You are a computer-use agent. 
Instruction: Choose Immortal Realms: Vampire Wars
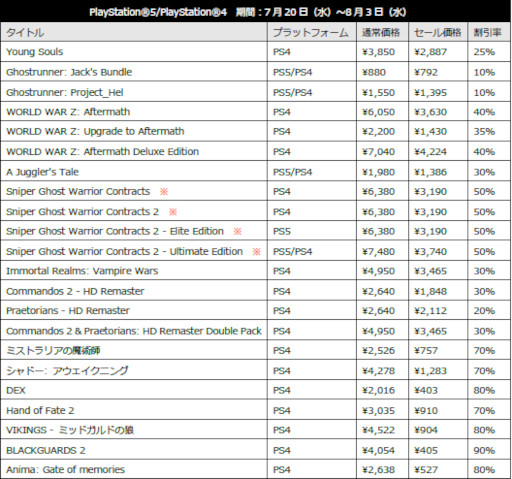(82, 271)
